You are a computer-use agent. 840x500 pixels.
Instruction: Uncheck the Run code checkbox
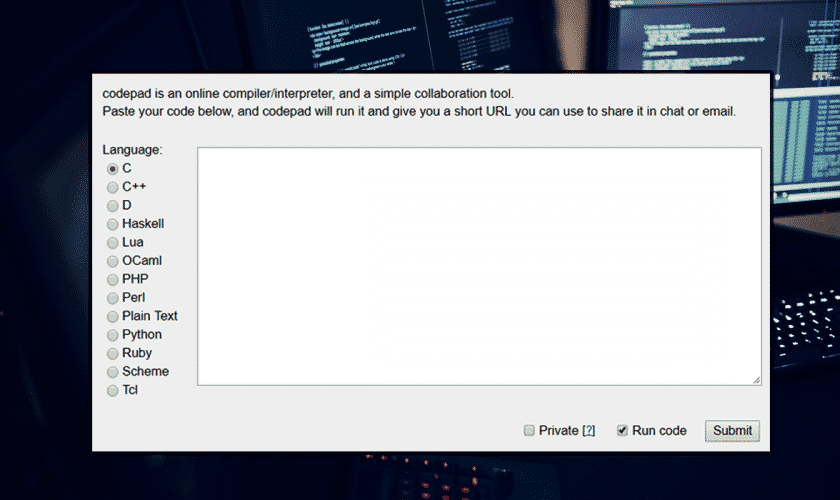[622, 430]
